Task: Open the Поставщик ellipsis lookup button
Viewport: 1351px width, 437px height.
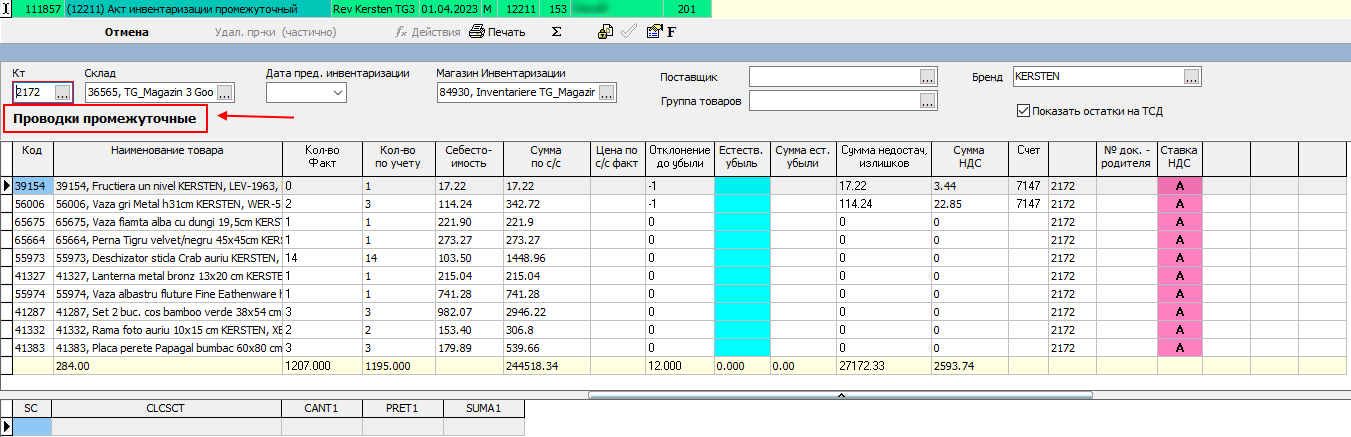Action: tap(928, 77)
